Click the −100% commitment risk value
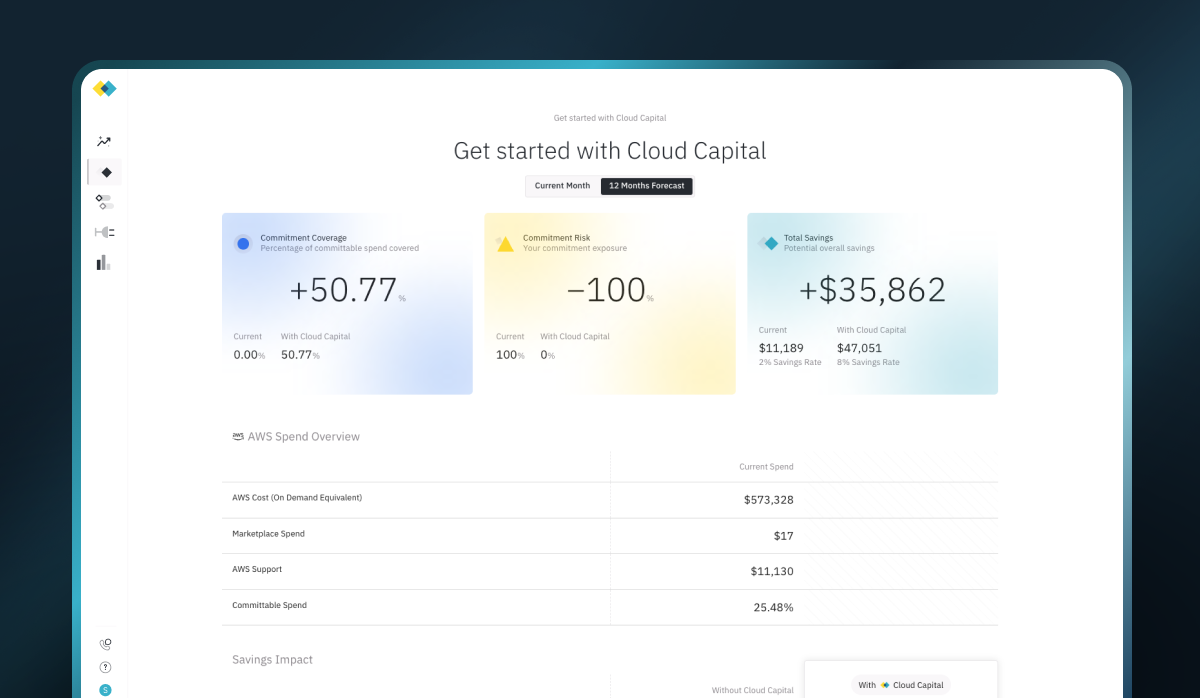Screen dimensions: 1200x698 [x=609, y=290]
